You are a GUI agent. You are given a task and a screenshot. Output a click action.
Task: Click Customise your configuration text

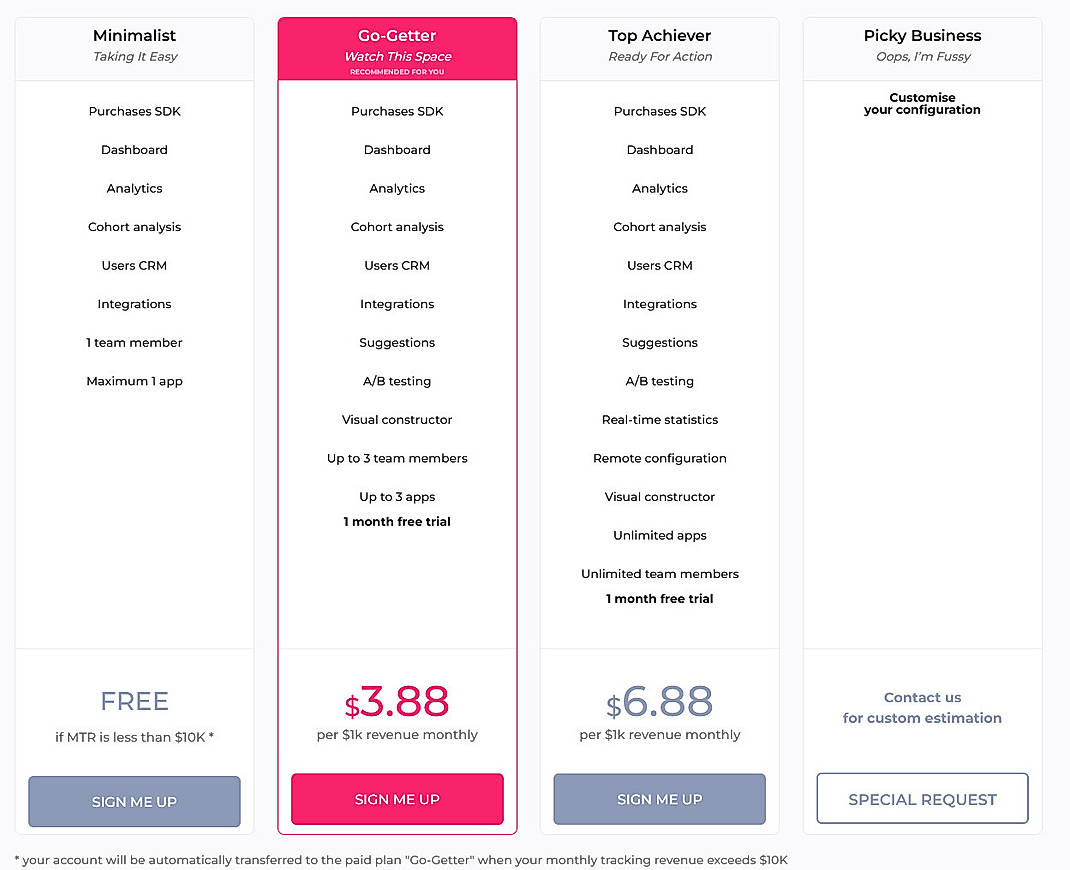(x=922, y=104)
